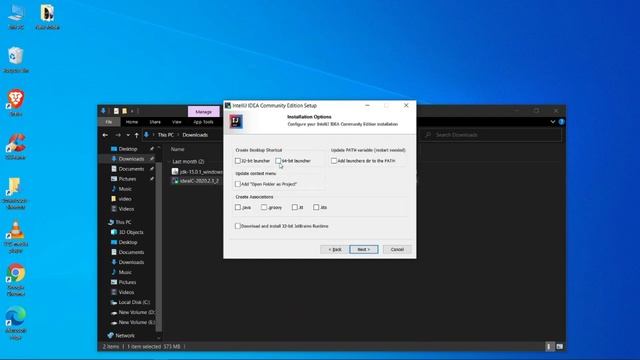This screenshot has width=640, height=360.
Task: Click the Back button in setup
Action: [334, 249]
